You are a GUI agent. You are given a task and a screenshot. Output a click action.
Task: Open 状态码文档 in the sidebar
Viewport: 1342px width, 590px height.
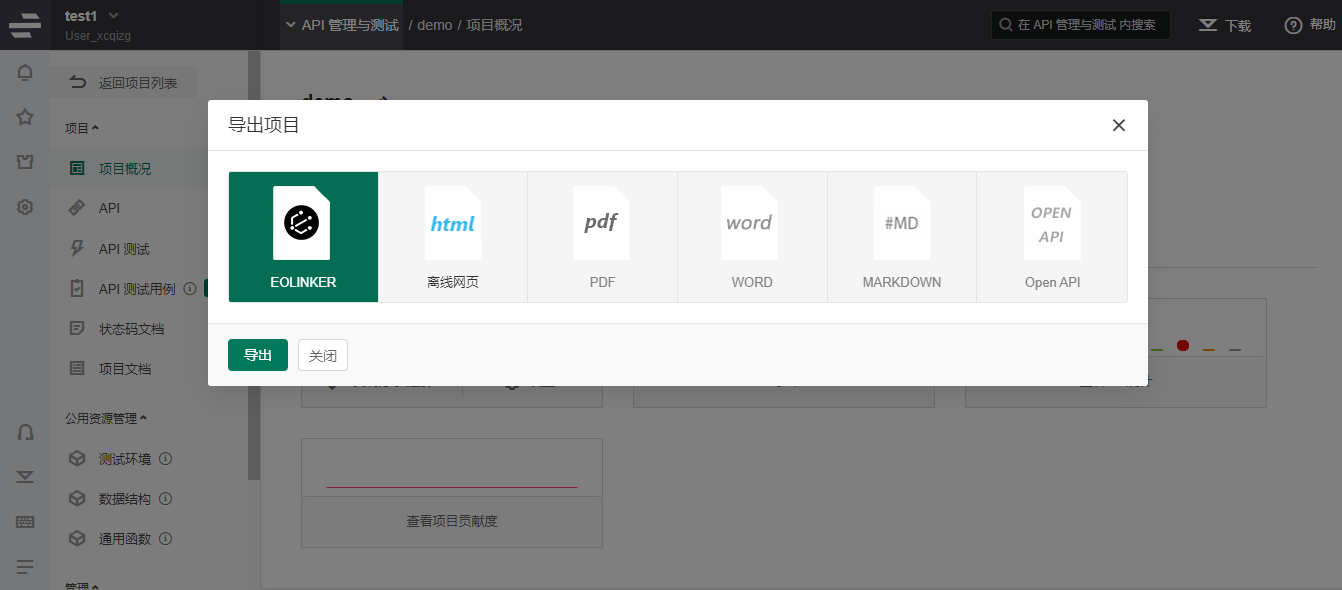[131, 328]
